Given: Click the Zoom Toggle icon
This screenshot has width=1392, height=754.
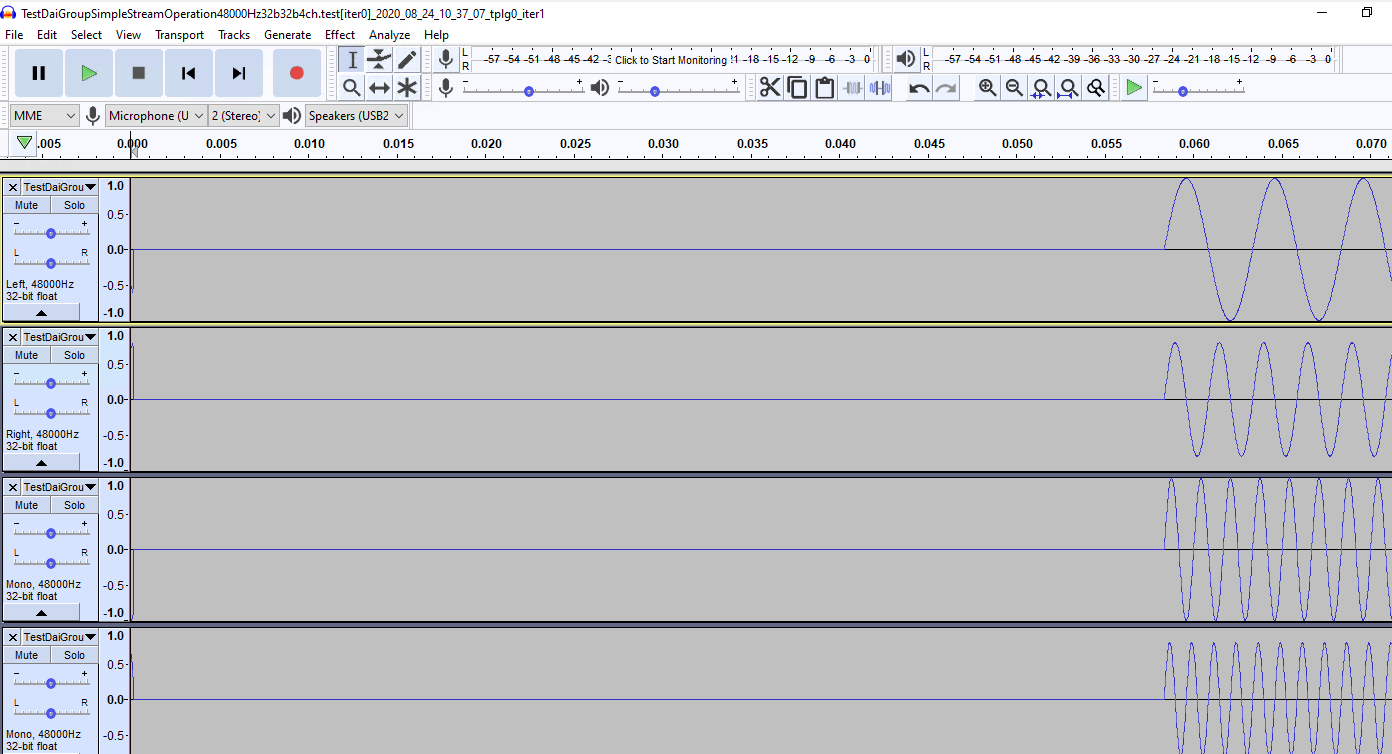Looking at the screenshot, I should (1095, 88).
